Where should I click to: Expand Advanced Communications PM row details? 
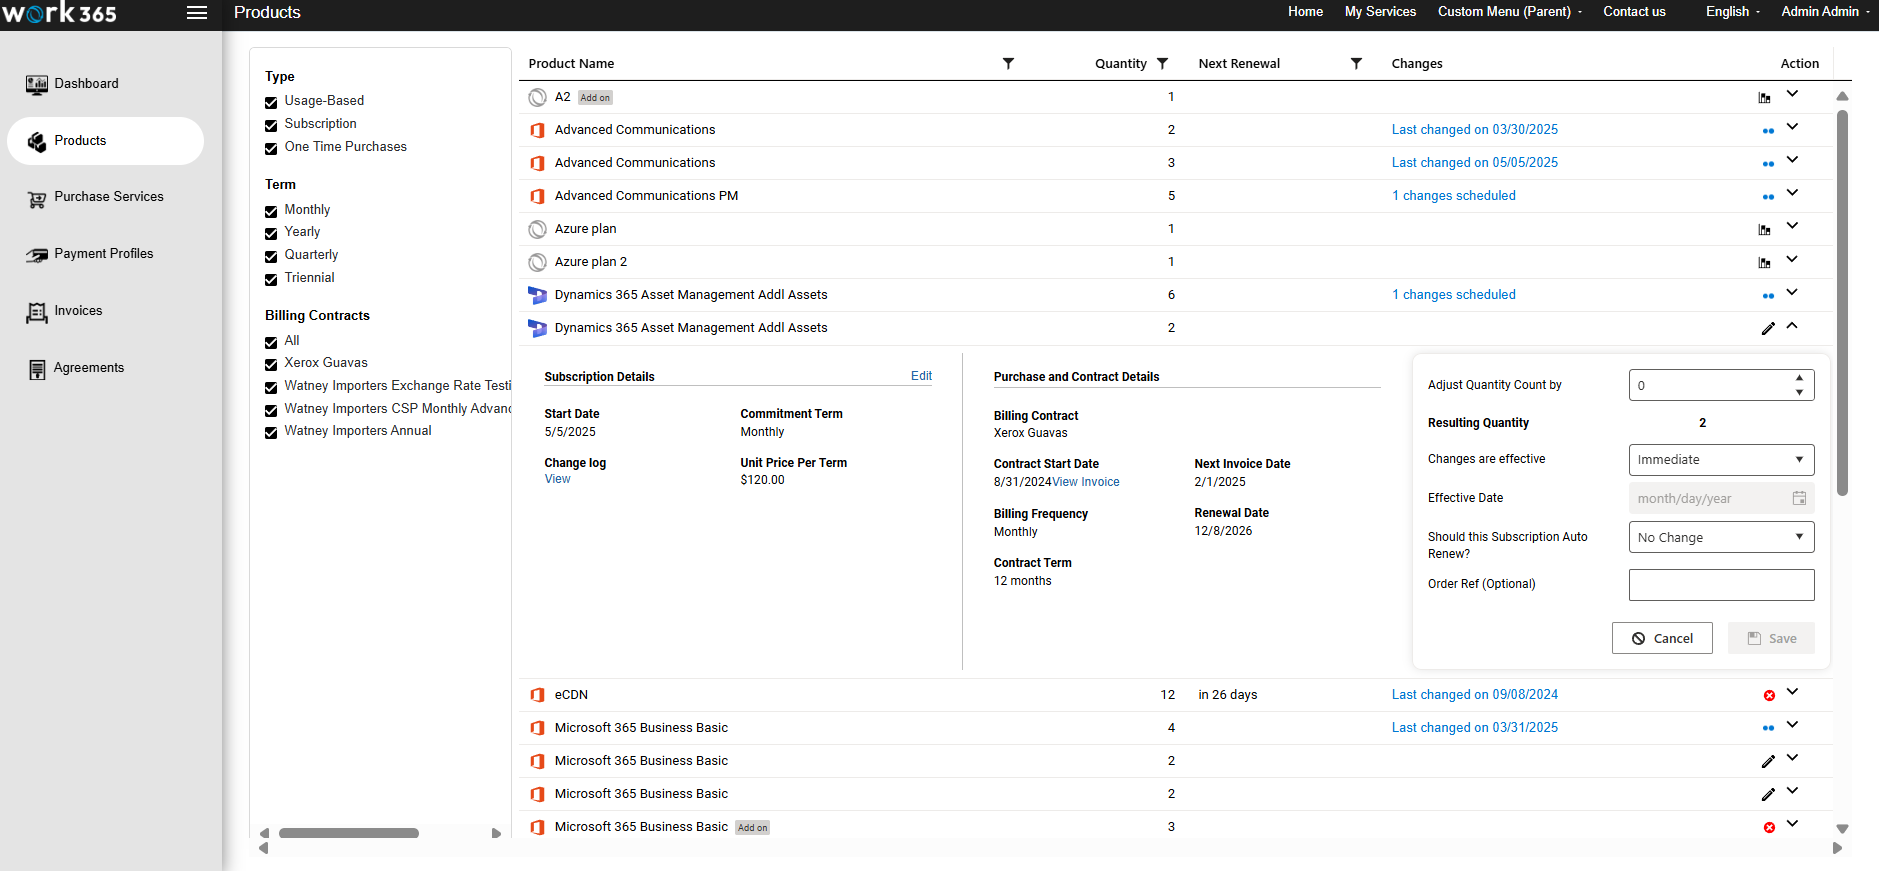[x=1792, y=193]
